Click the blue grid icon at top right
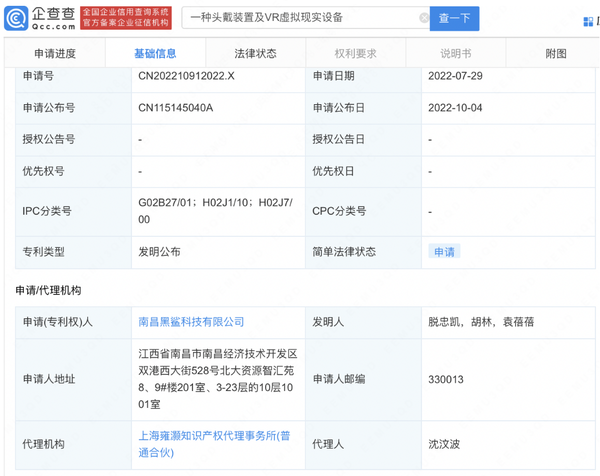The height and width of the screenshot is (476, 600). (x=588, y=22)
